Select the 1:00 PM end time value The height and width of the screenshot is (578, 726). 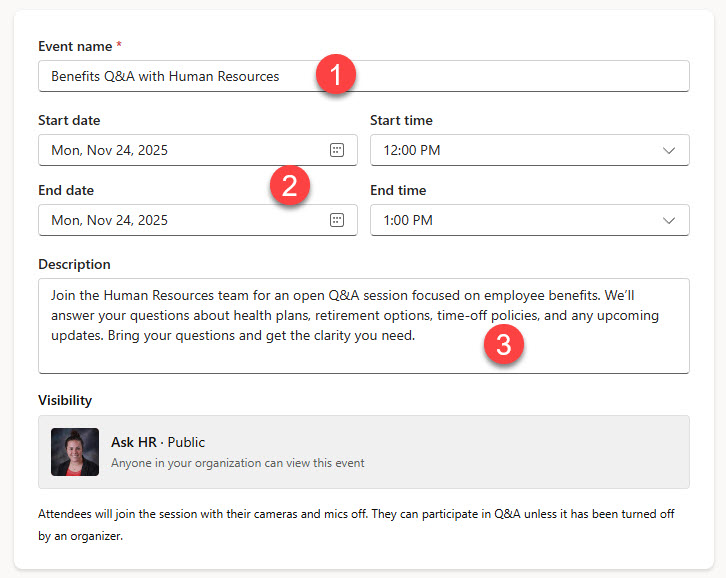pos(408,220)
